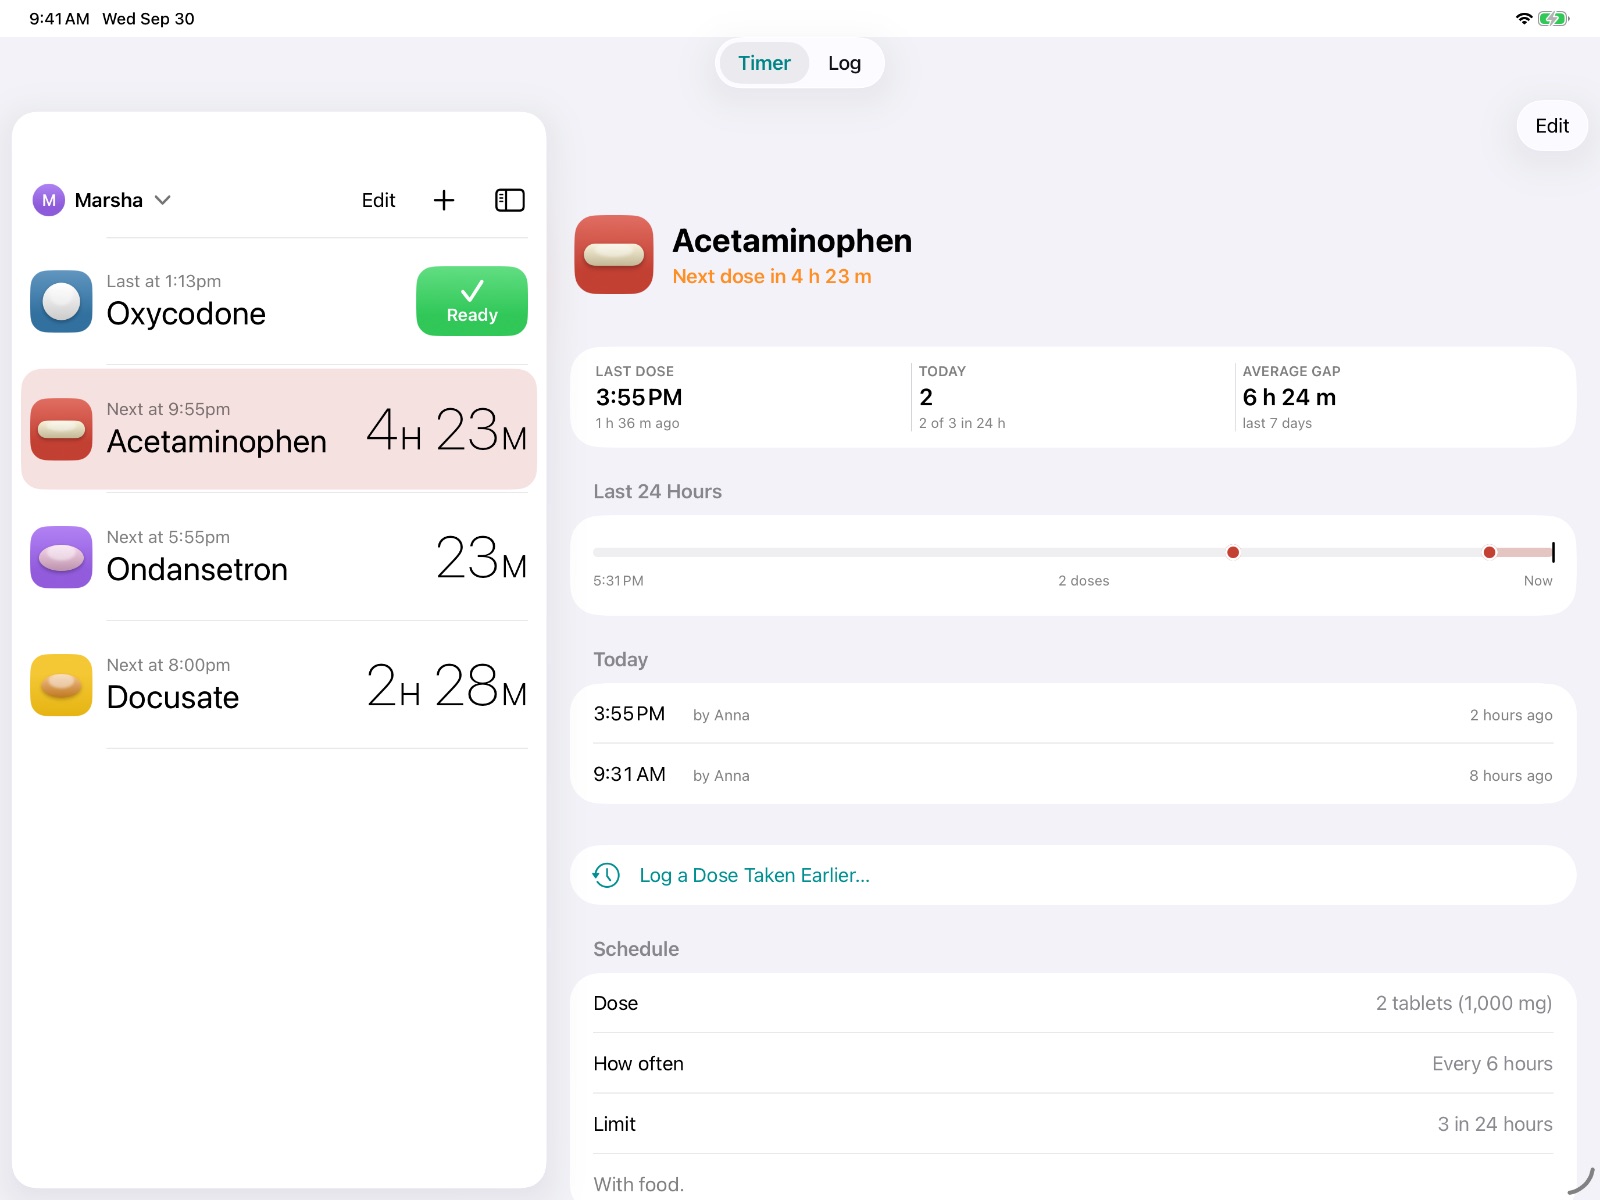
Task: Open the Oxycodone blue pill icon
Action: (61, 301)
